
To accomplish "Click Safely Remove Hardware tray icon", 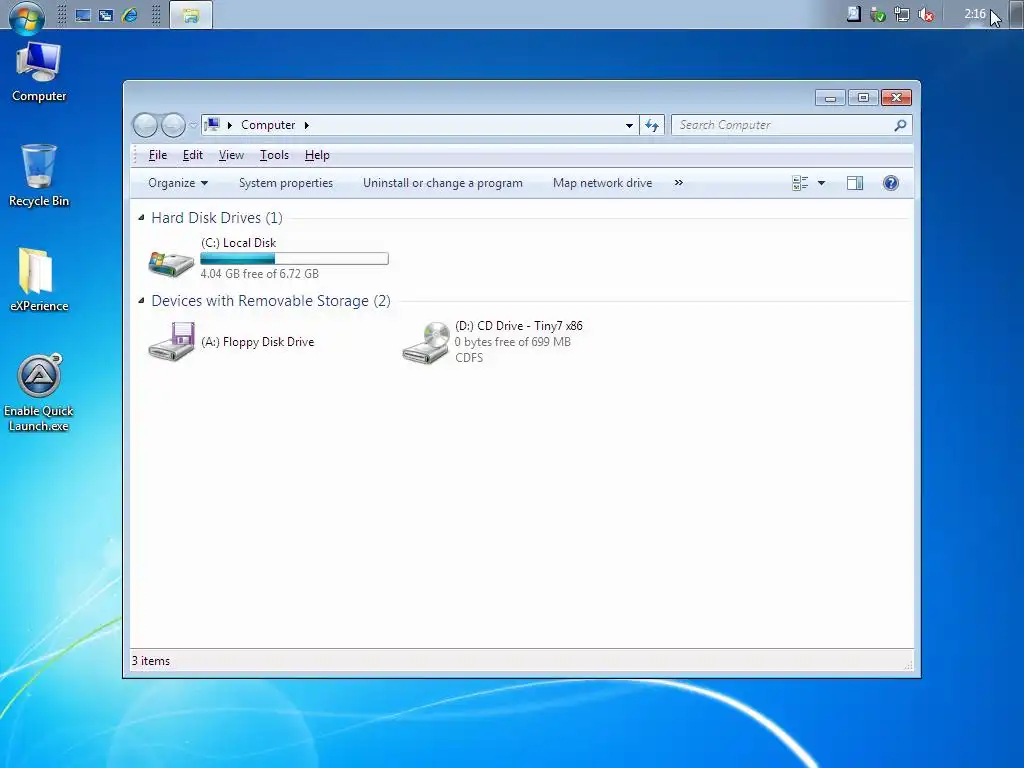I will [x=878, y=14].
